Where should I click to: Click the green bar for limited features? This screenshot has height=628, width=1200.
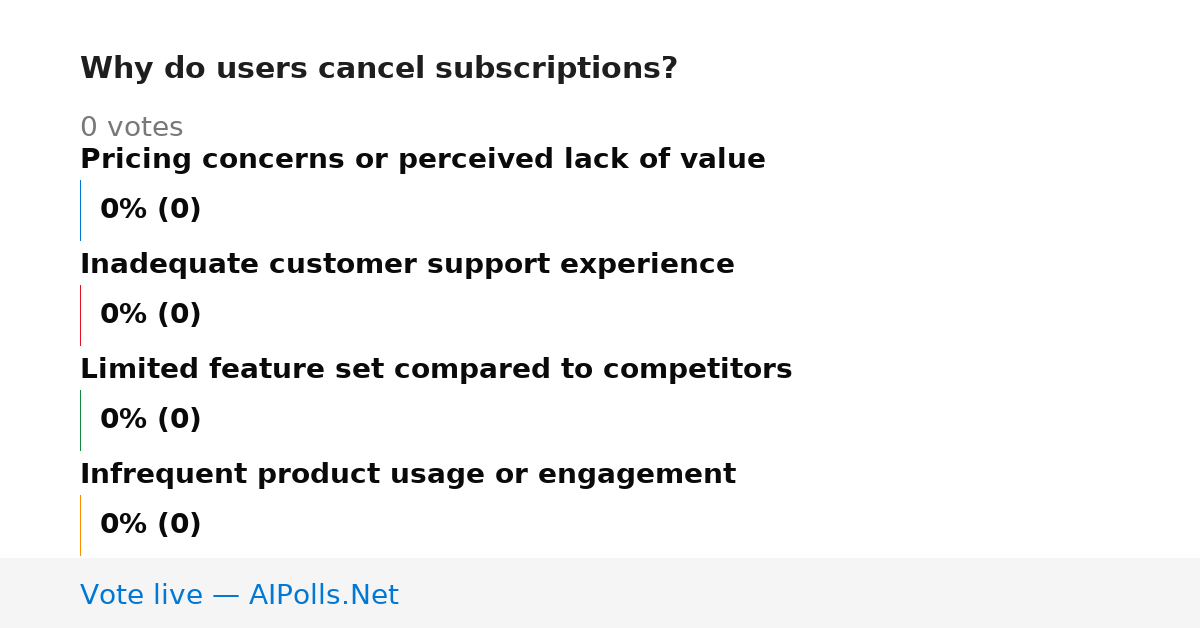[80, 420]
